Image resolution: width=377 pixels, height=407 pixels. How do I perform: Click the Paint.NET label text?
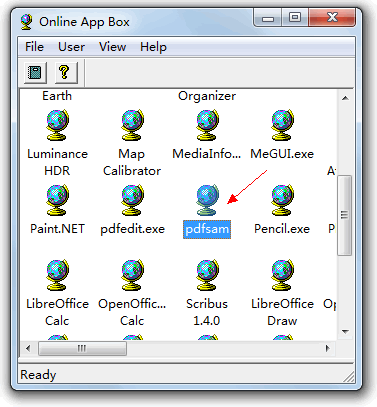point(57,229)
